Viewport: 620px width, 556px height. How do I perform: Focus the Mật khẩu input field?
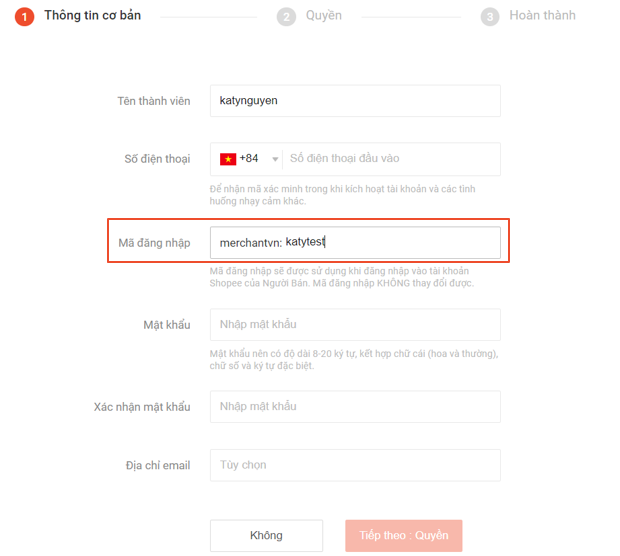[x=355, y=325]
